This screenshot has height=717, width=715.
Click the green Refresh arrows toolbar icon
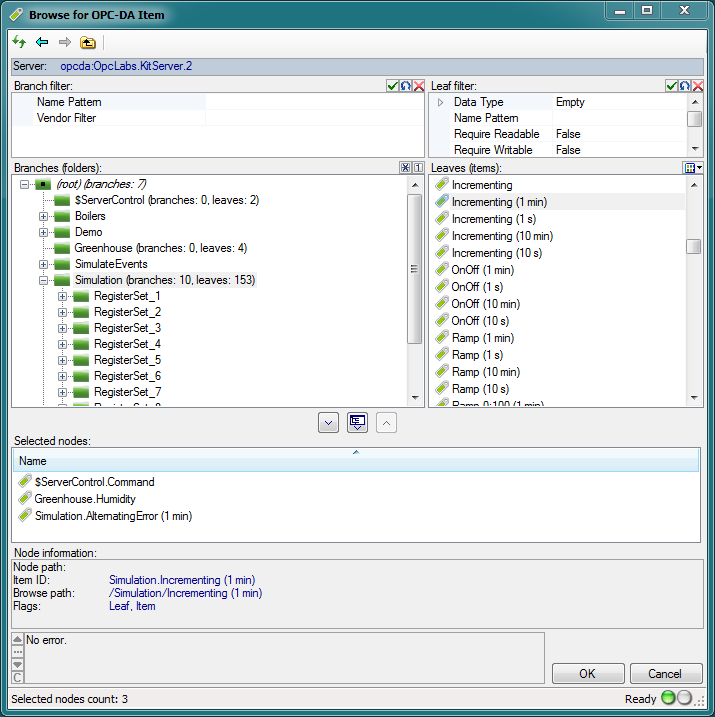19,42
